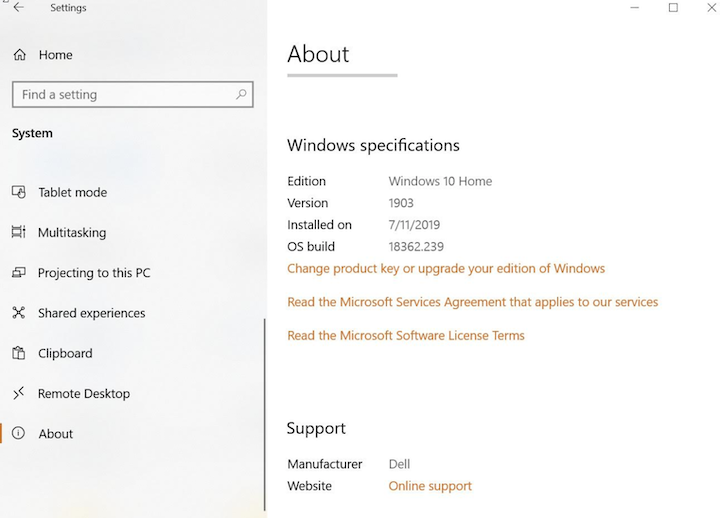Click the Tablet mode icon
Image resolution: width=720 pixels, height=518 pixels.
tap(18, 192)
